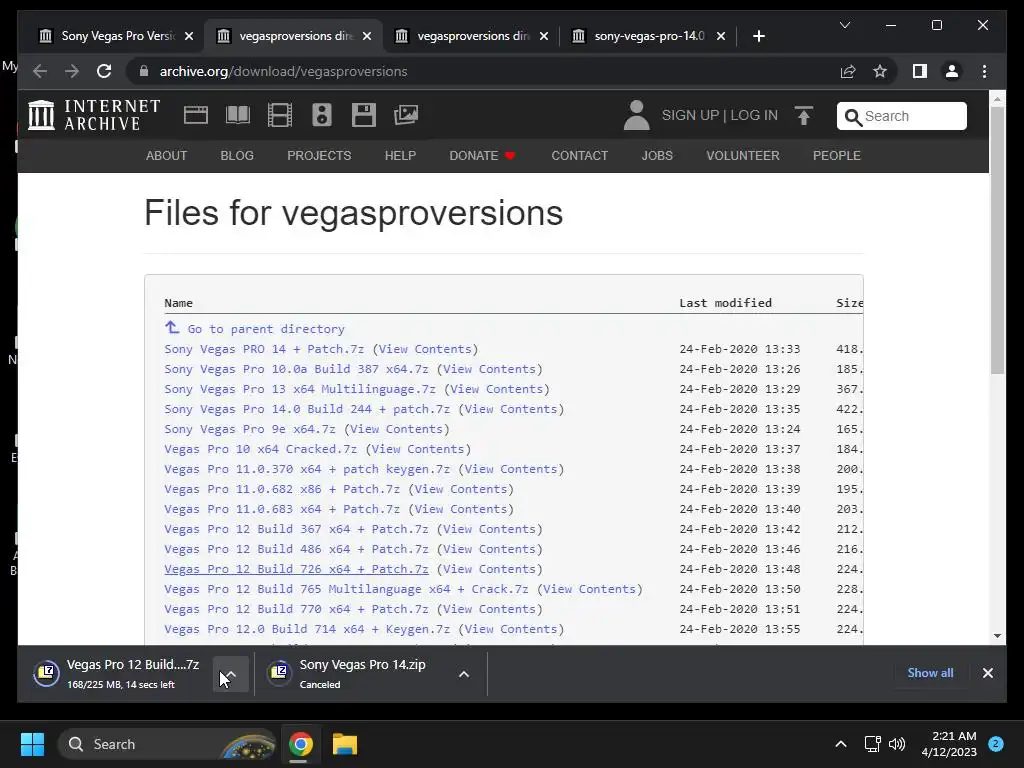Open the PEOPLE menu item

837,155
